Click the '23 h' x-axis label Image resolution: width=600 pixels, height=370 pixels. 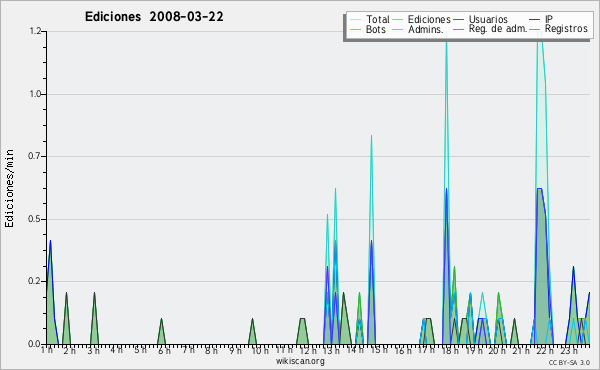[x=569, y=350]
